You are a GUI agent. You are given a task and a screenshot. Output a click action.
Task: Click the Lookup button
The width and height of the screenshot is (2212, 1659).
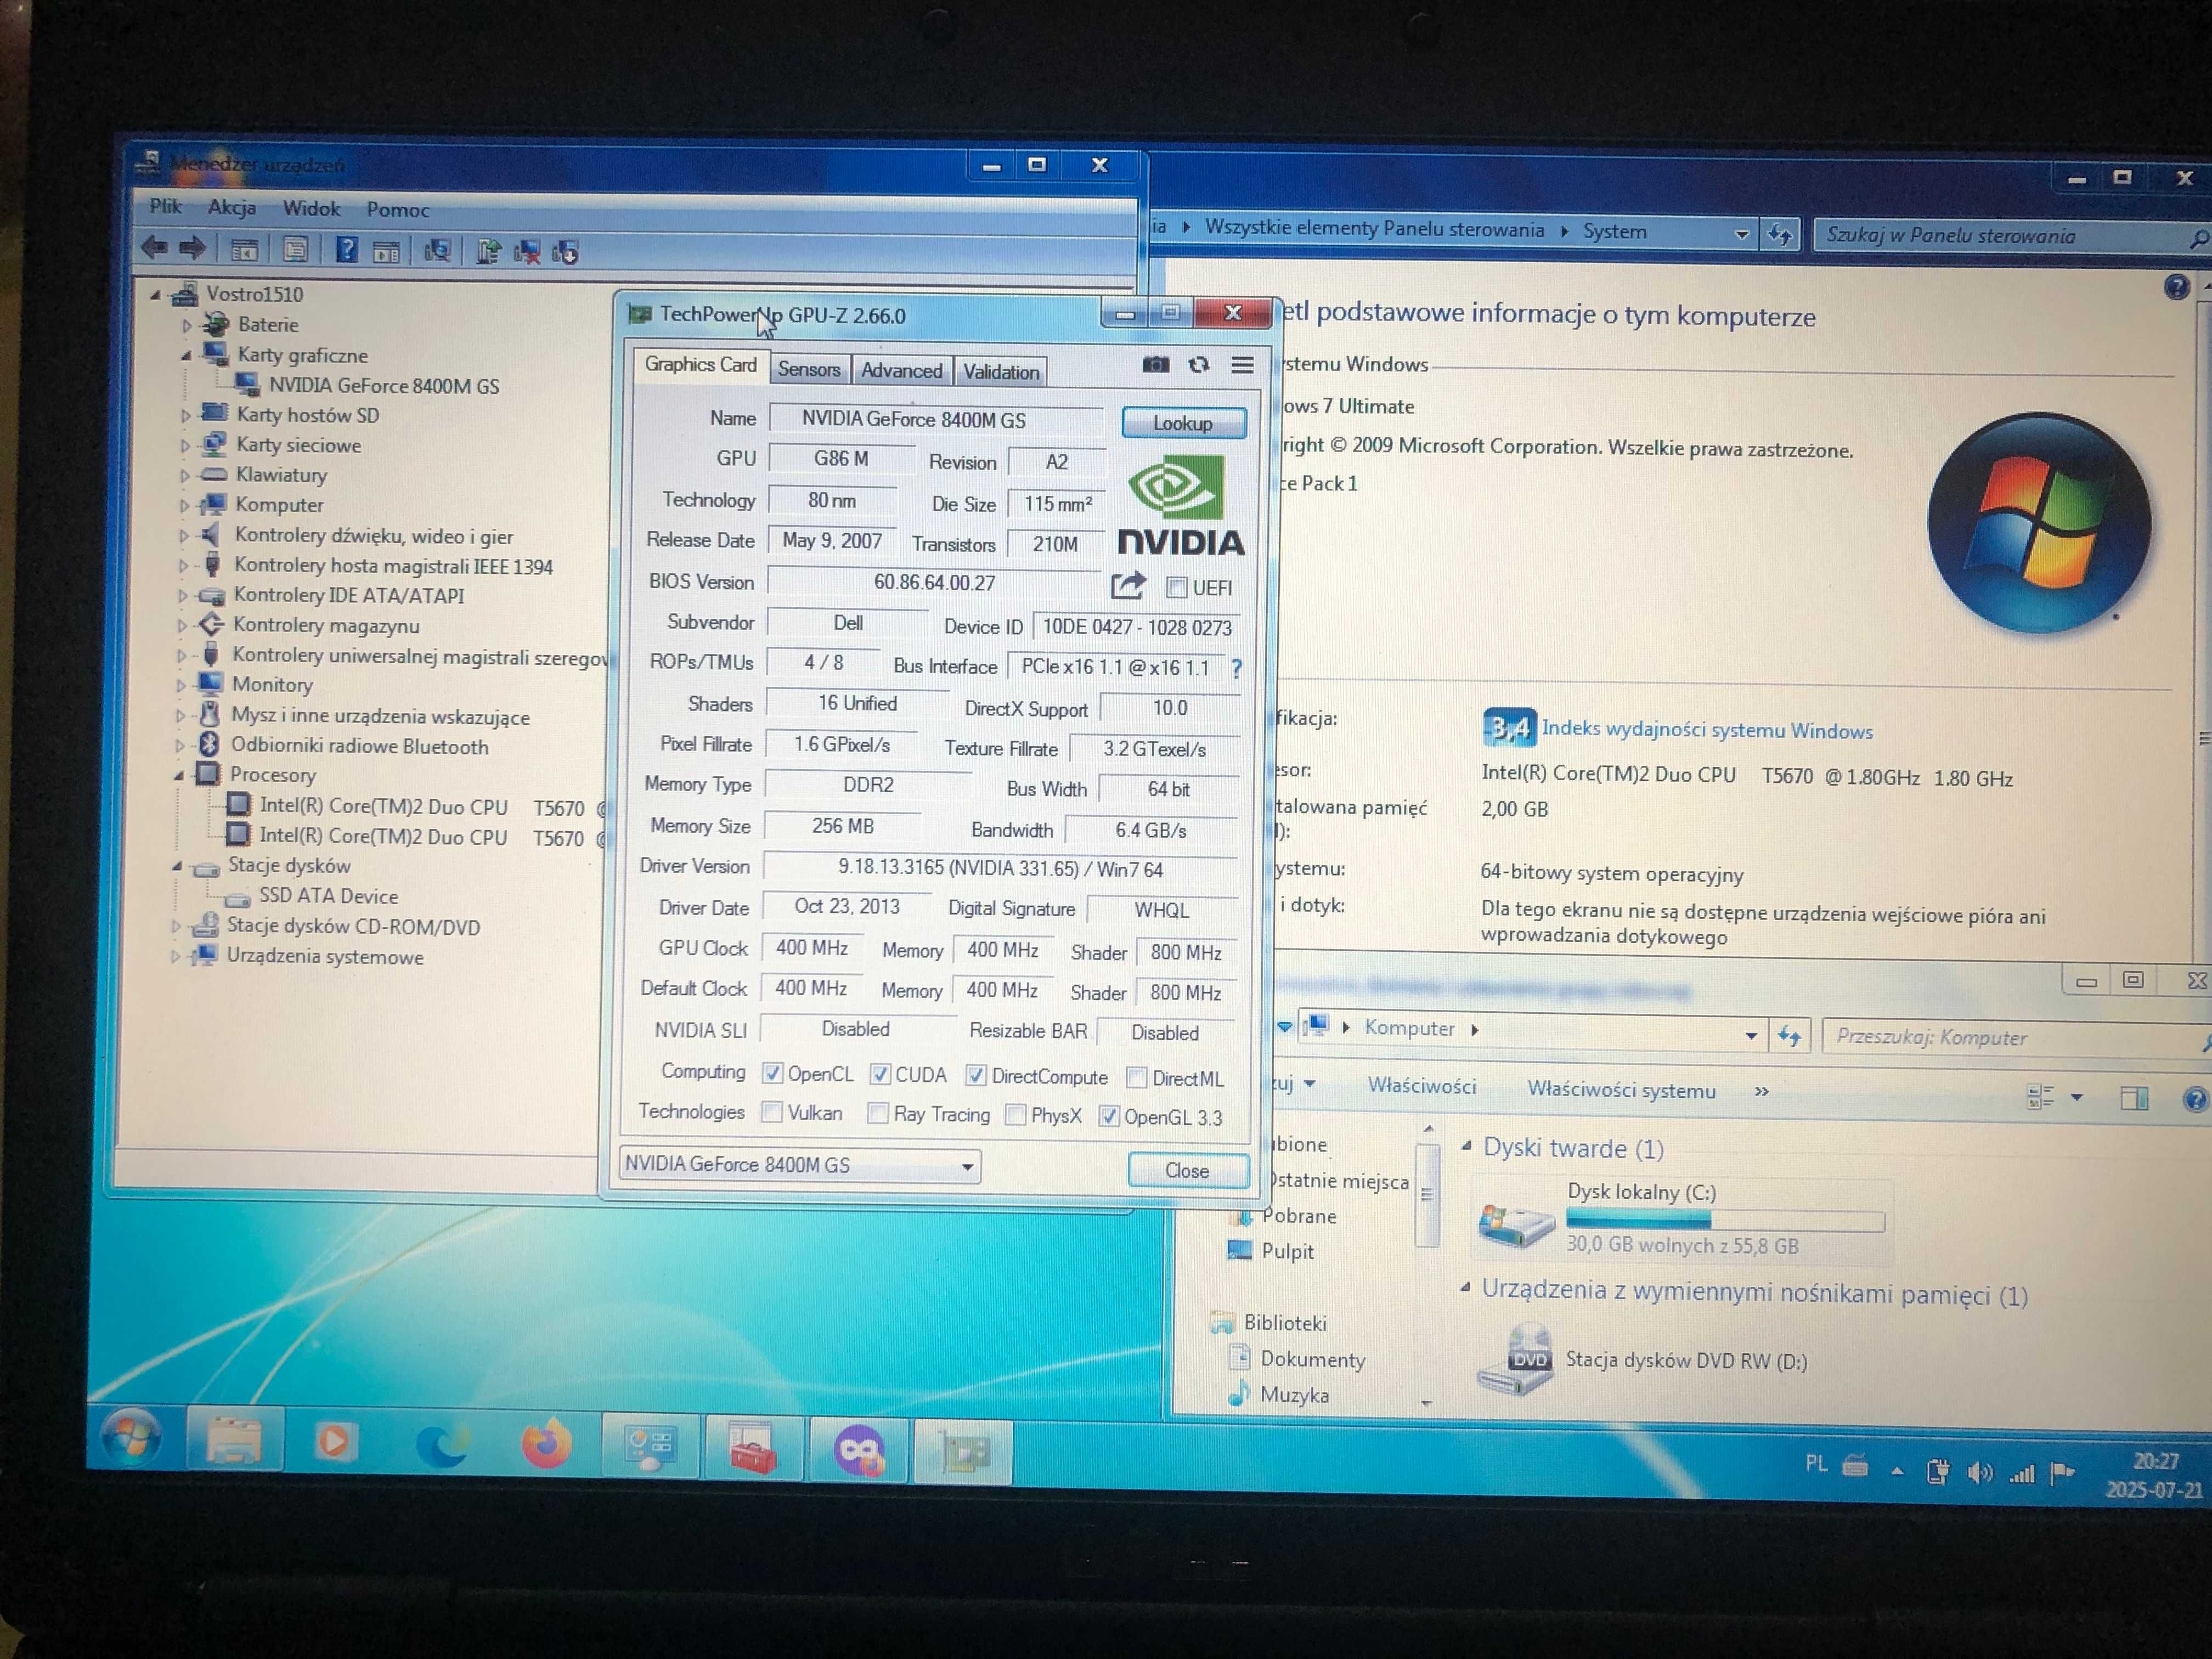point(1183,423)
